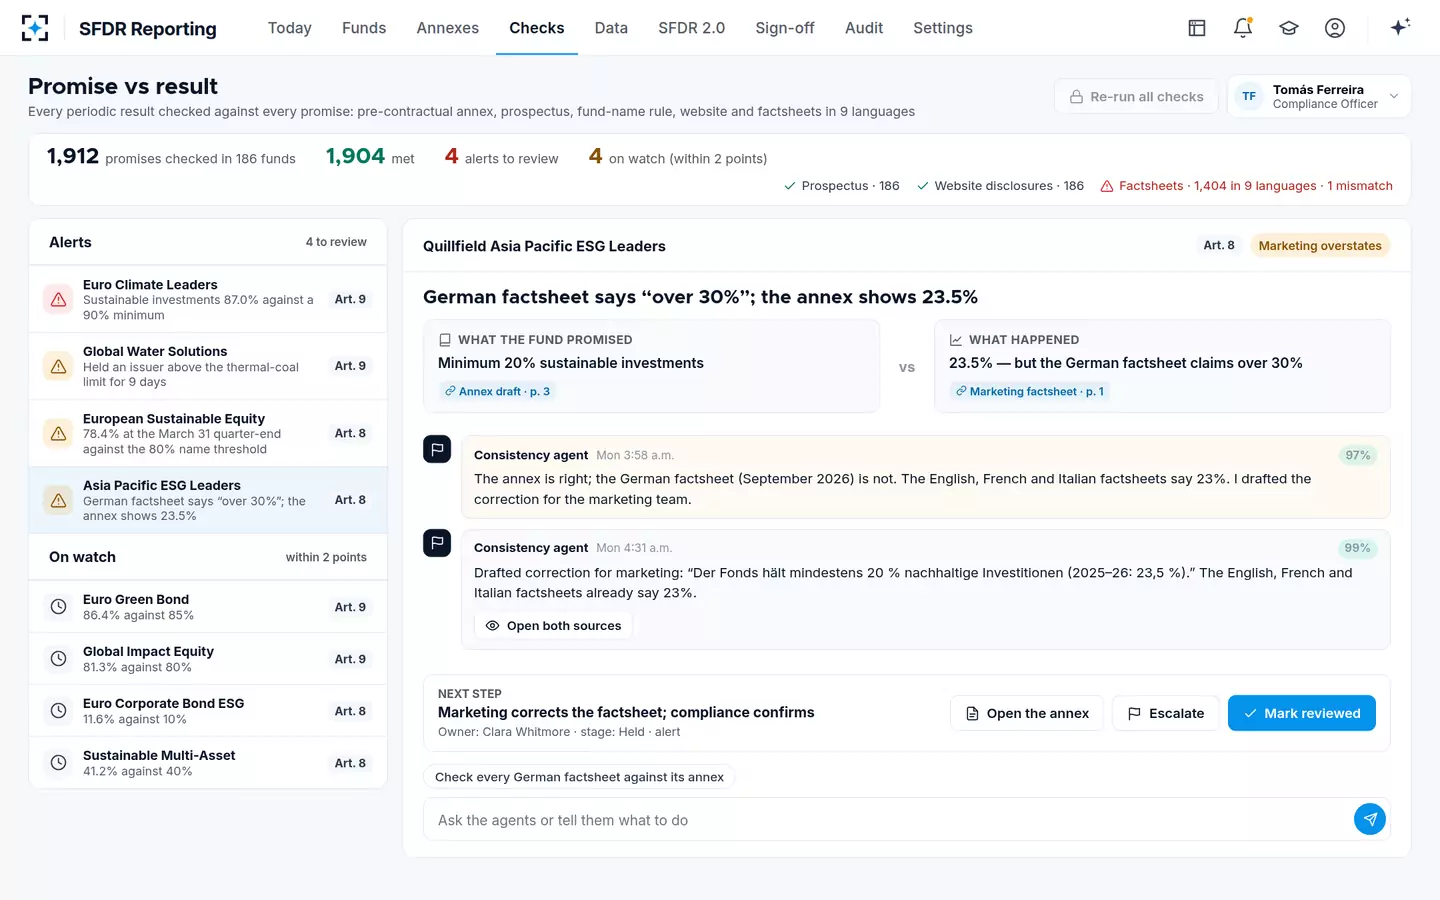
Task: Click the factsheets mismatch warning triangle icon
Action: pos(1107,186)
